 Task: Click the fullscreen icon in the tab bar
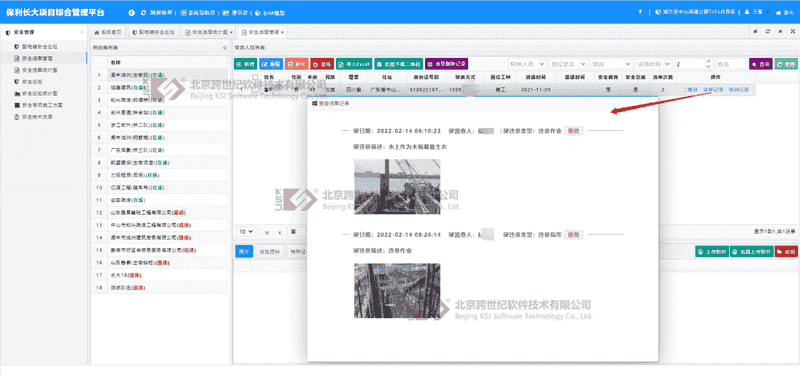[792, 32]
